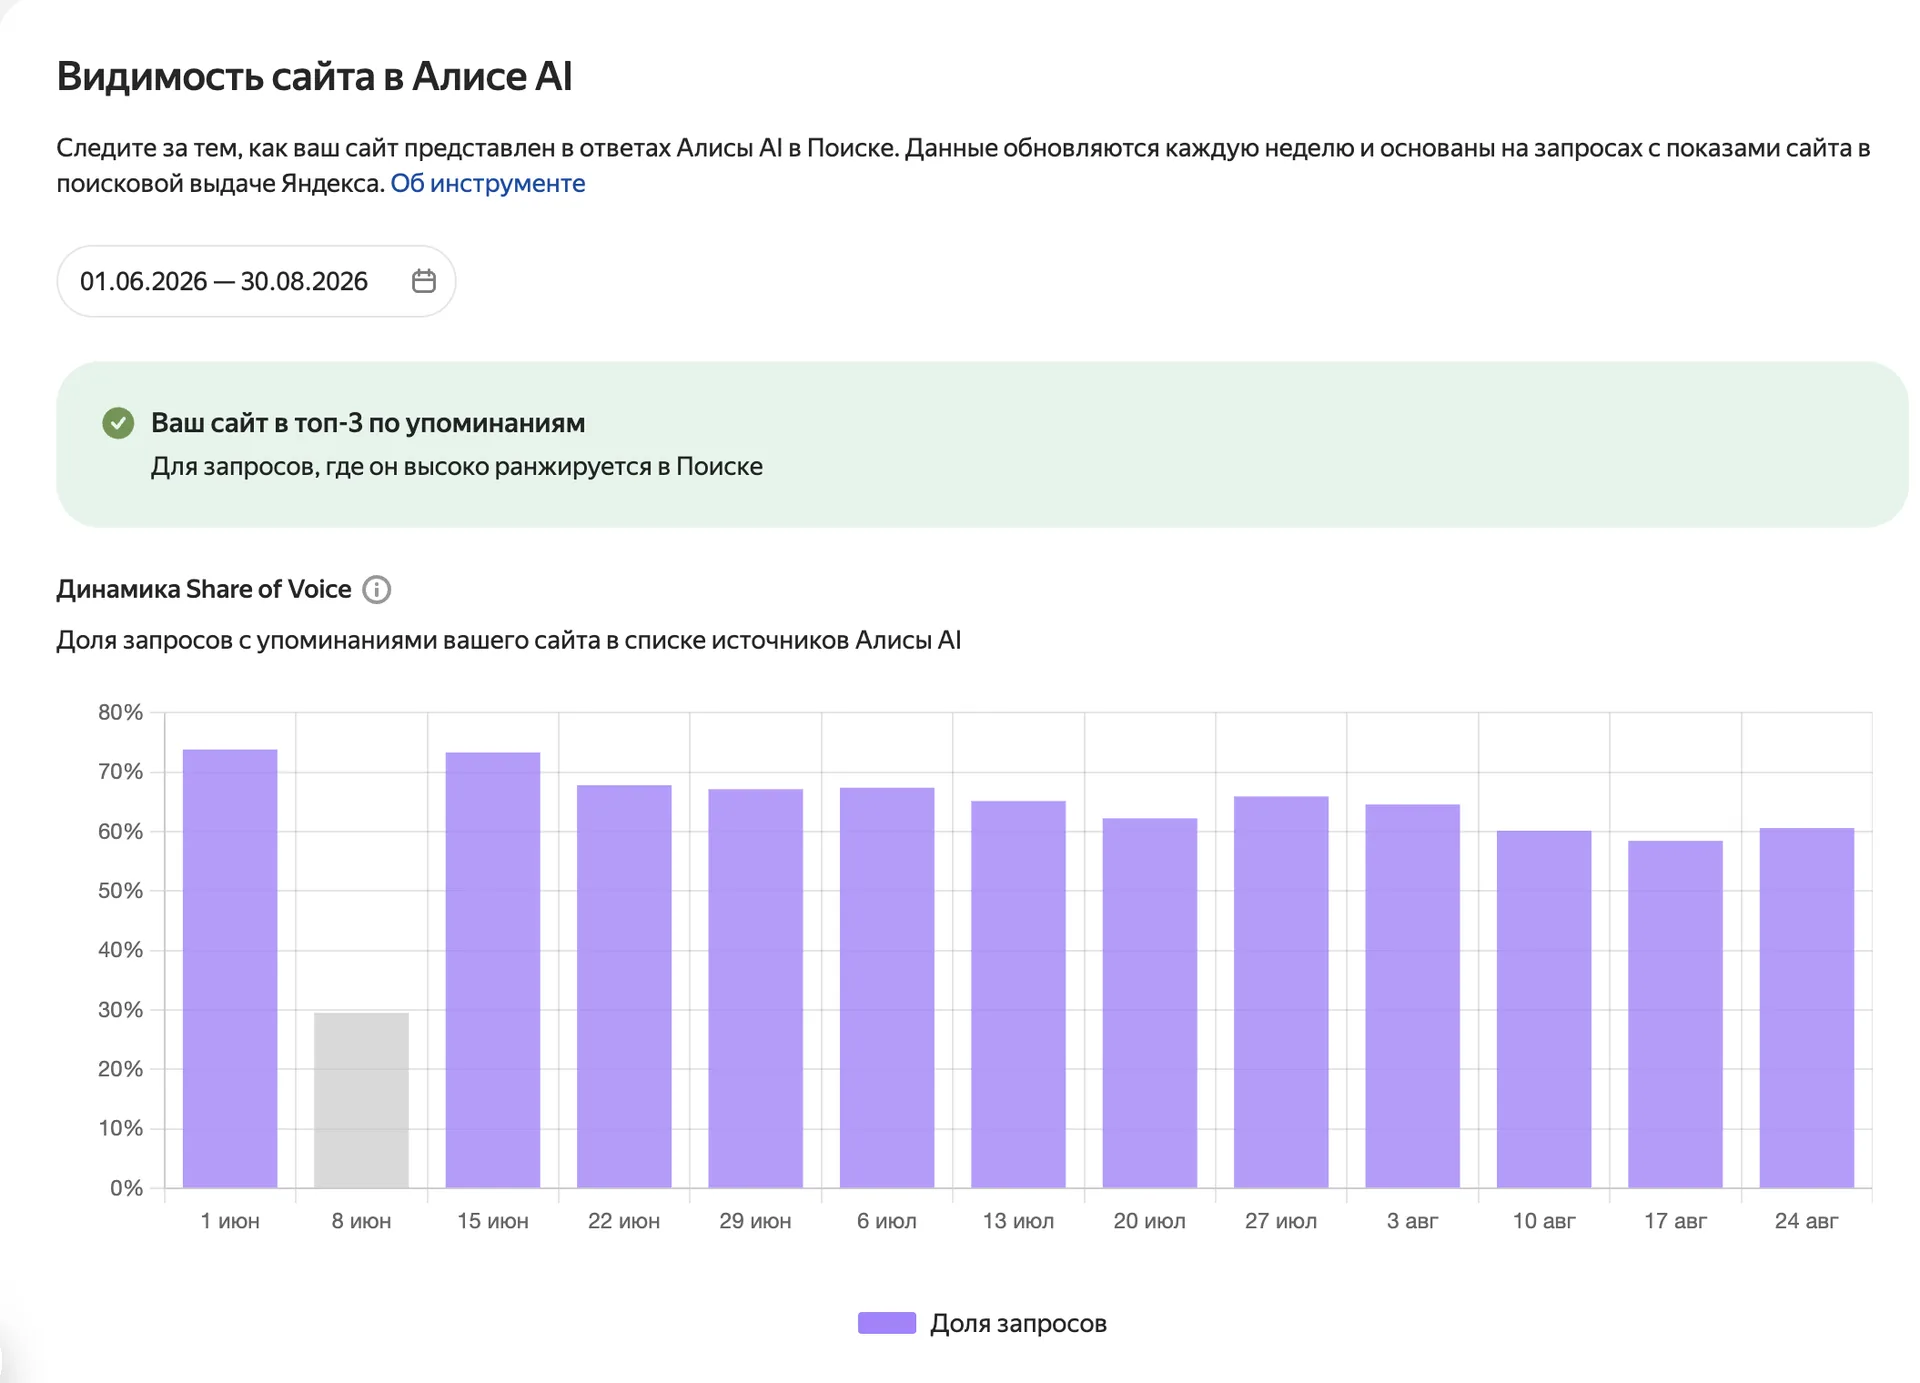
Task: Click the 13 июл x-axis label
Action: point(1018,1221)
